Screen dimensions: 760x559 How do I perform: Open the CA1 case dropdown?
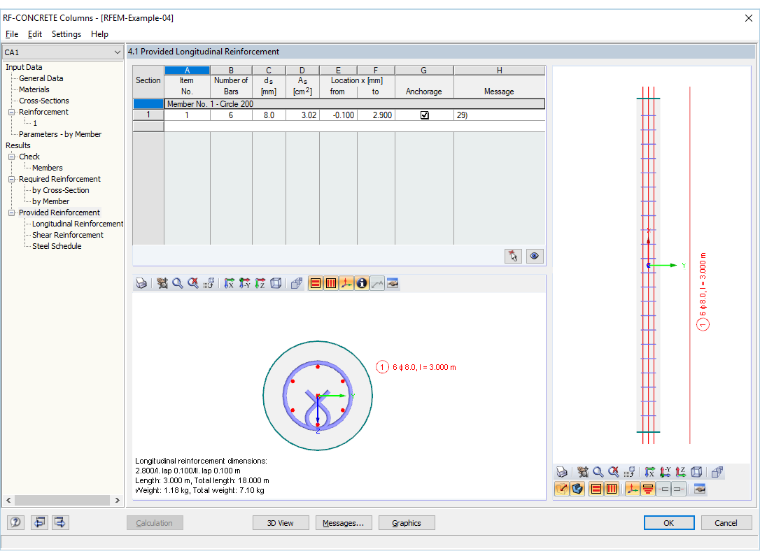click(x=63, y=52)
